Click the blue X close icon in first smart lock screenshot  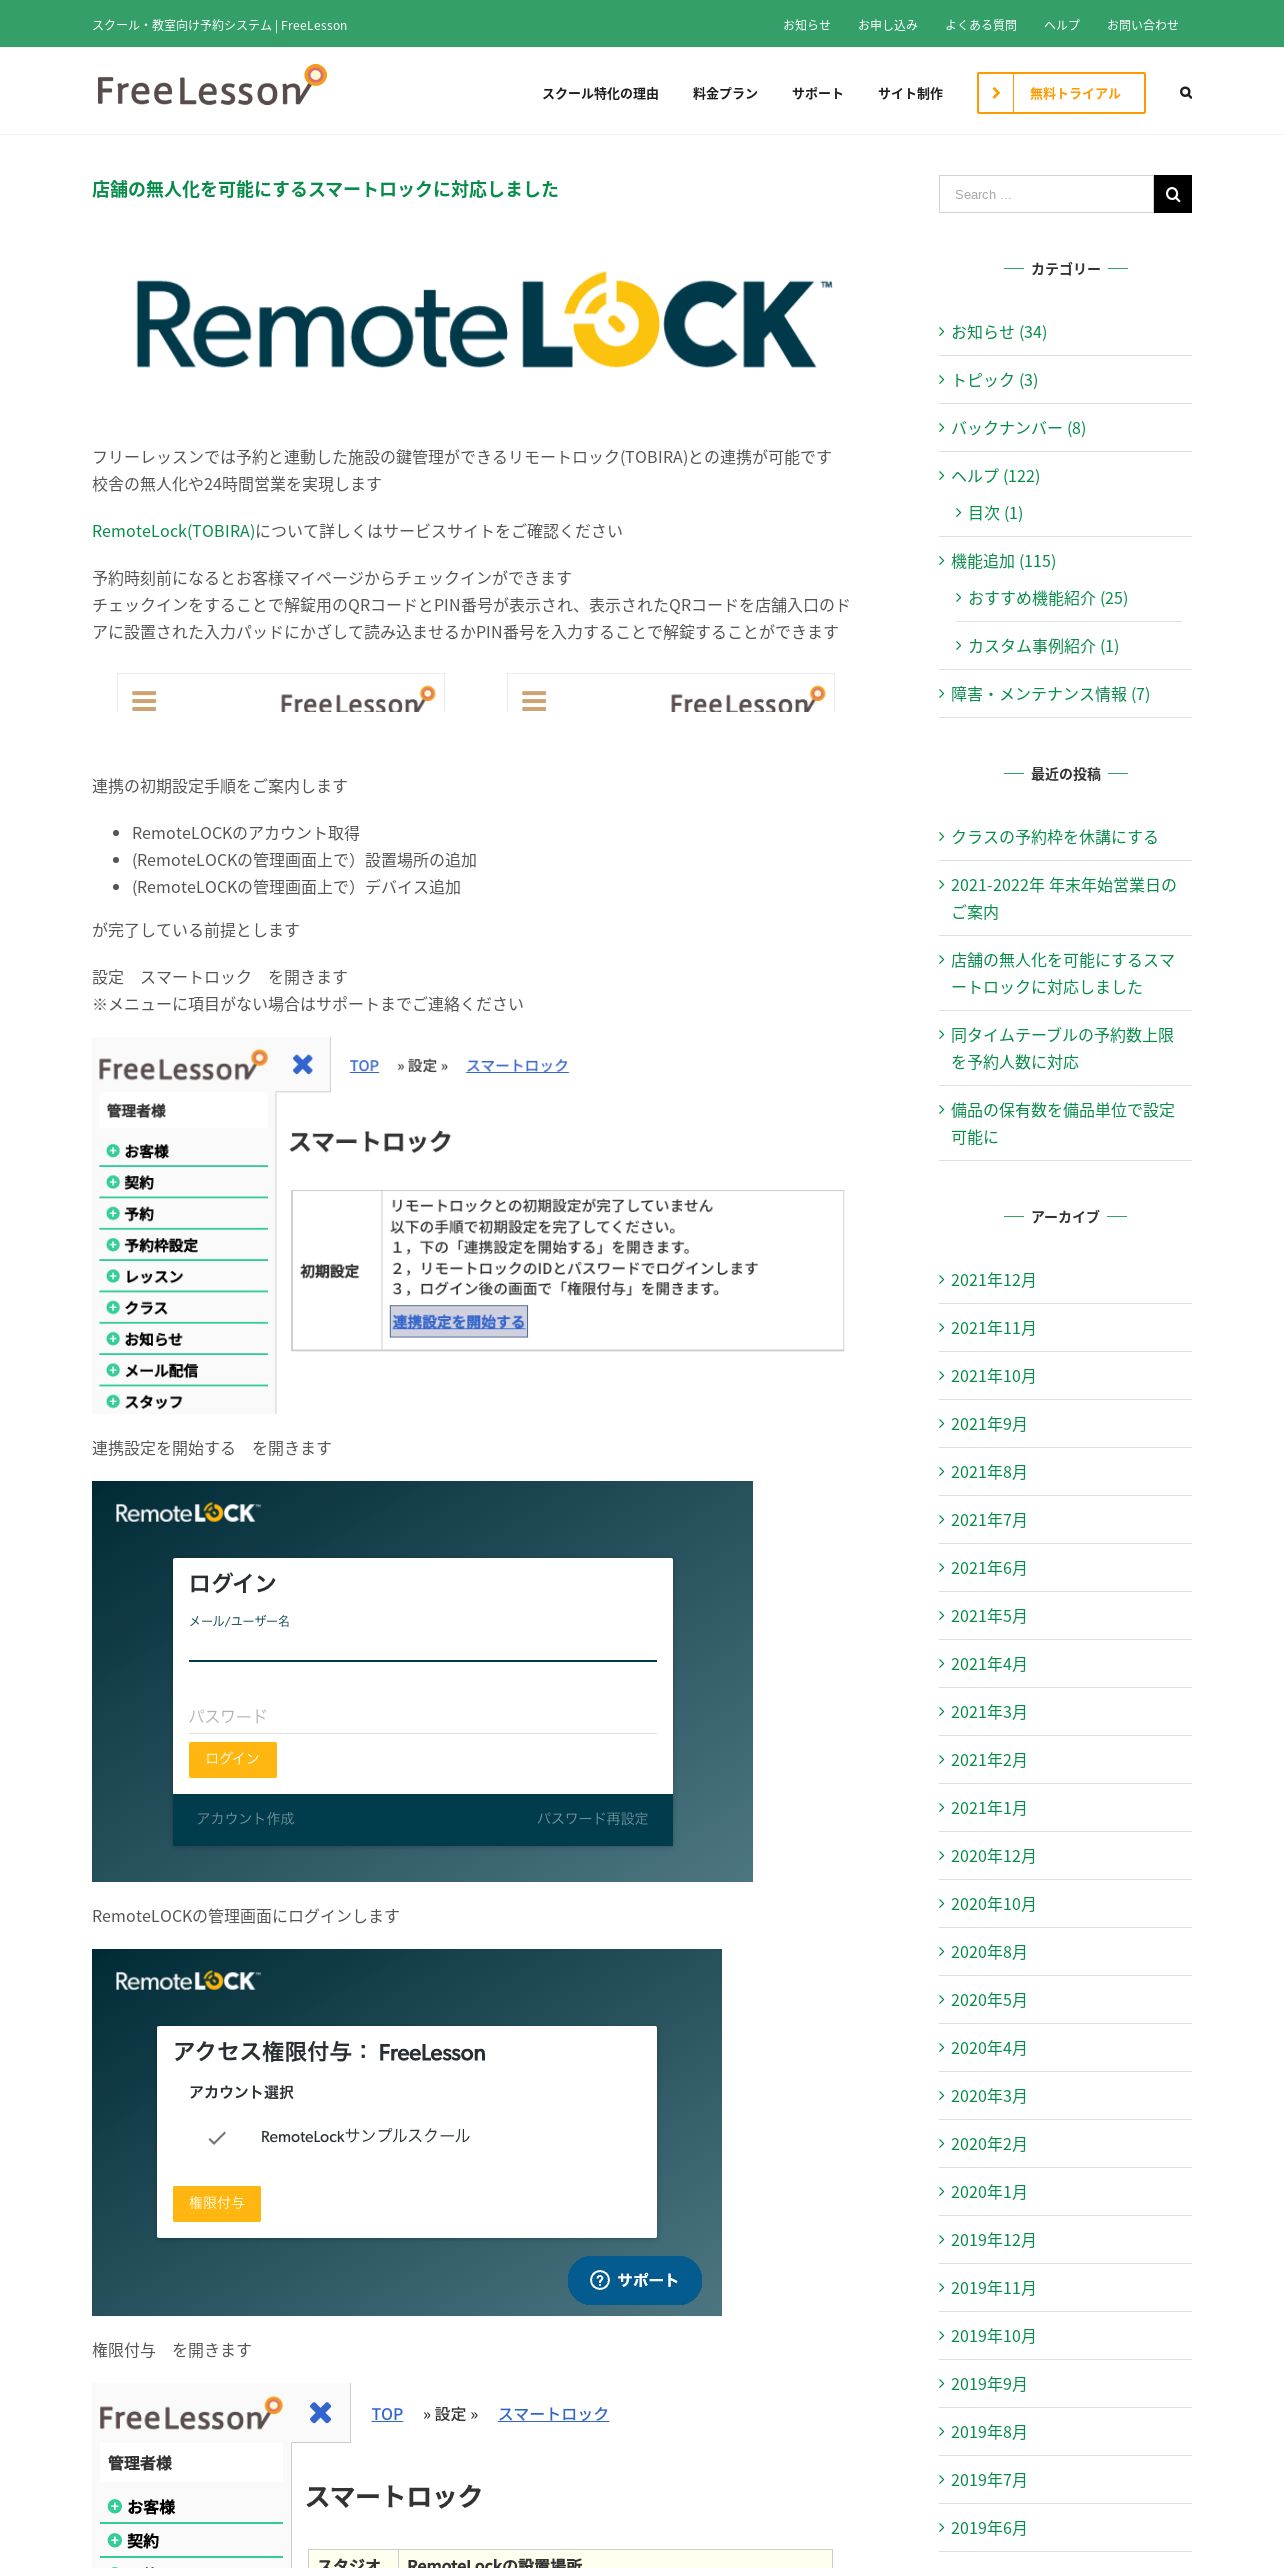coord(302,1065)
